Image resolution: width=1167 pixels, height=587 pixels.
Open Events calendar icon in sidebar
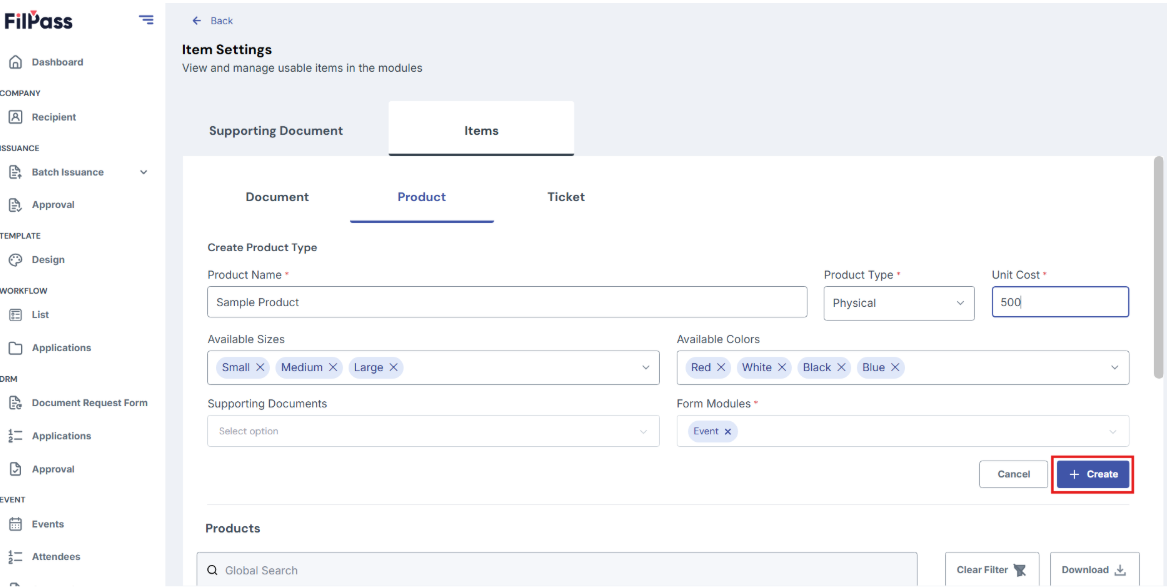(15, 524)
